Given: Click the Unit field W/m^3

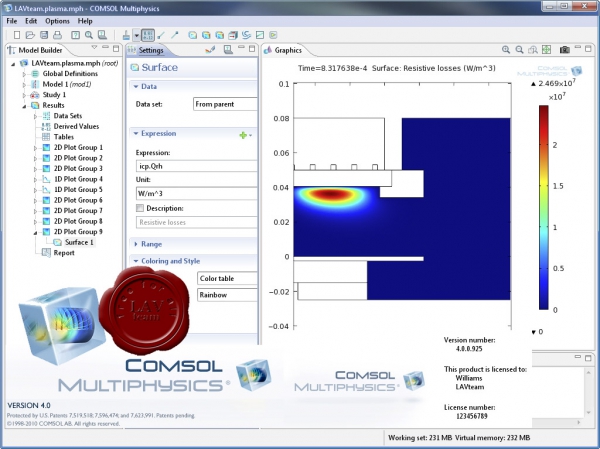Looking at the screenshot, I should (x=197, y=194).
